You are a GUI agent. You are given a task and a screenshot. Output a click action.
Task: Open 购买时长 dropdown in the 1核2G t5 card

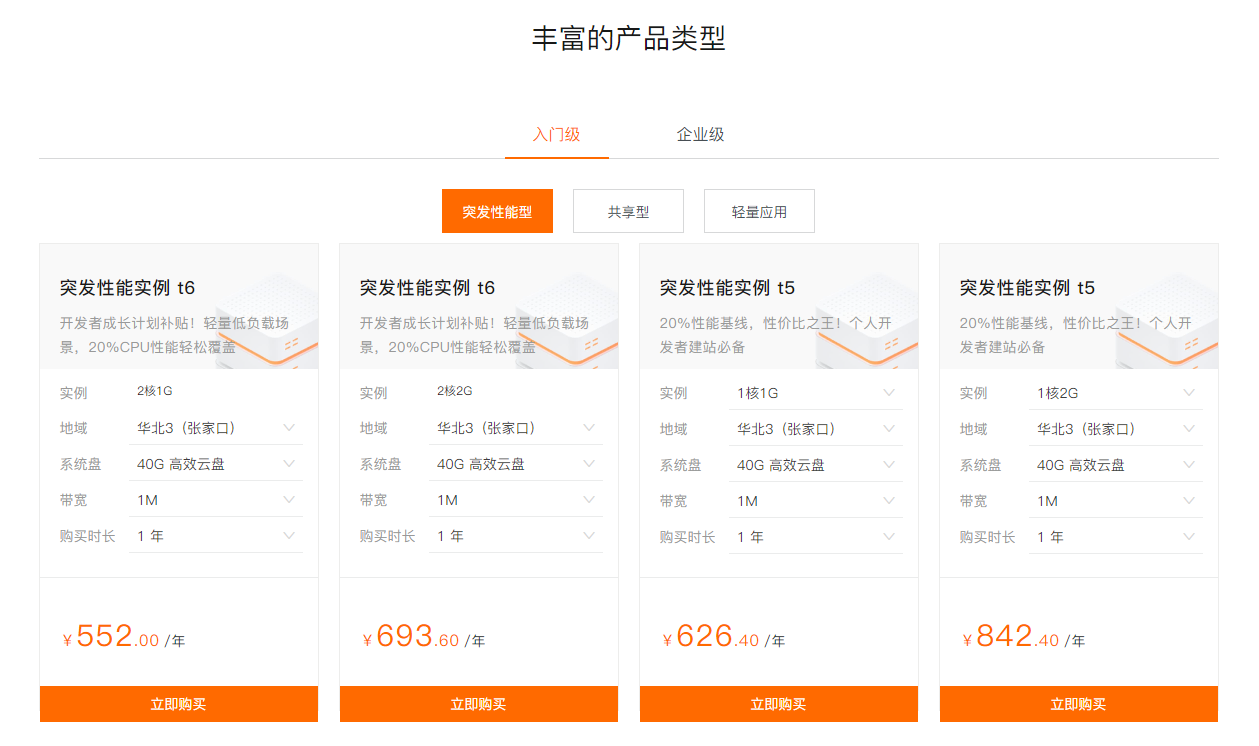coord(1116,537)
